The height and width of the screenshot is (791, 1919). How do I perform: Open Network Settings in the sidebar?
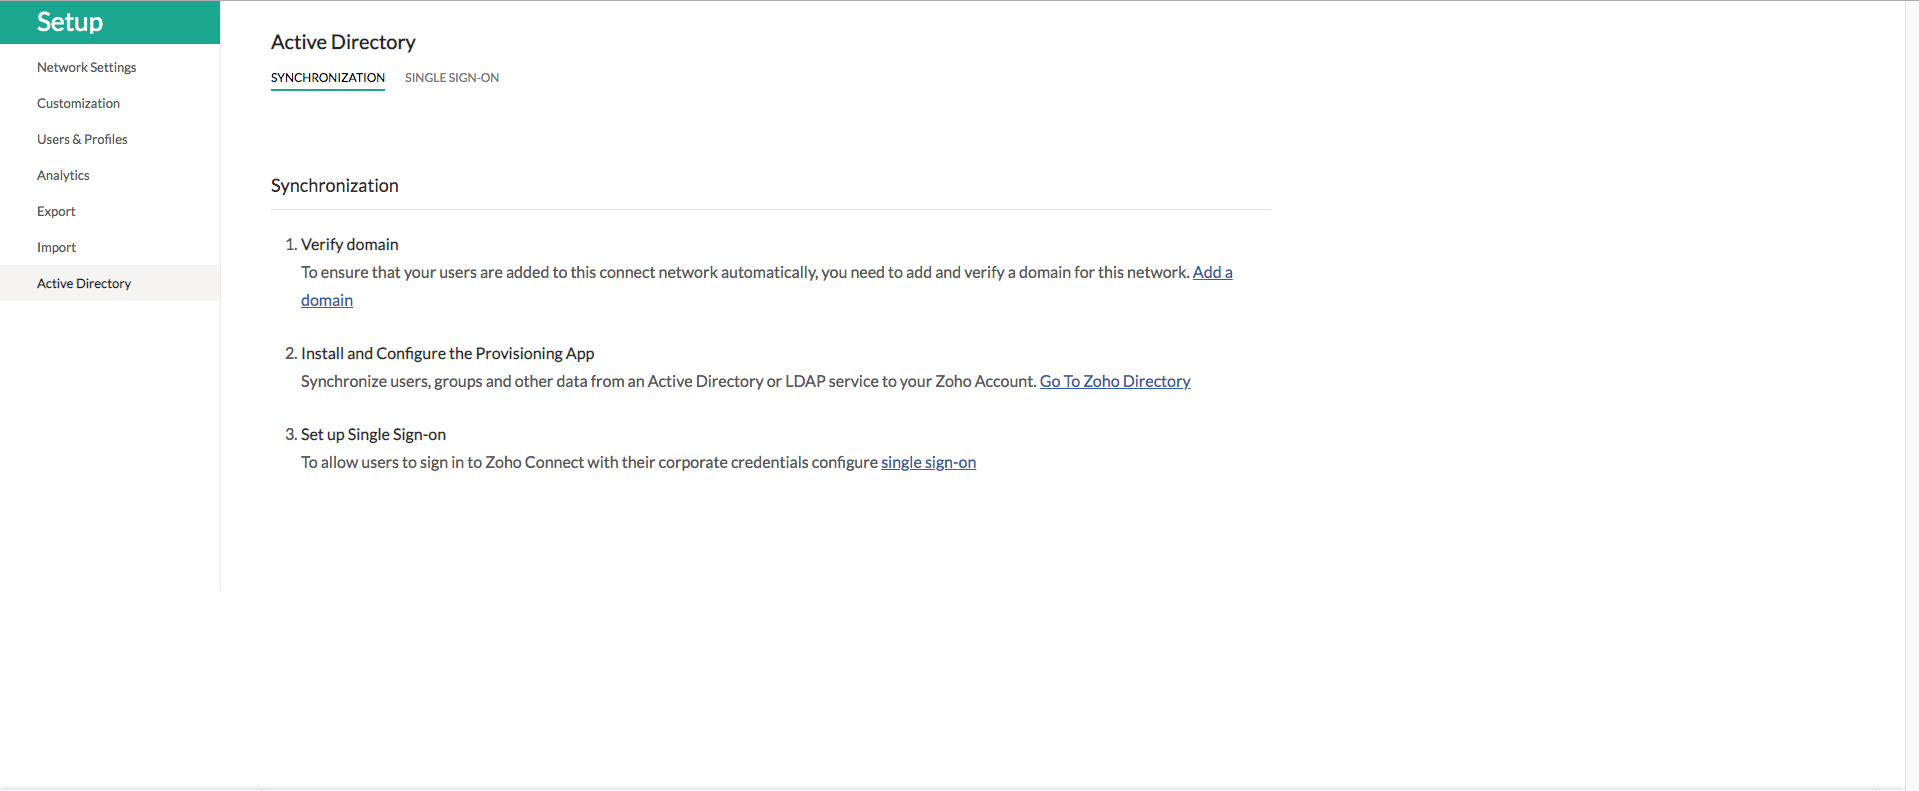[x=86, y=67]
